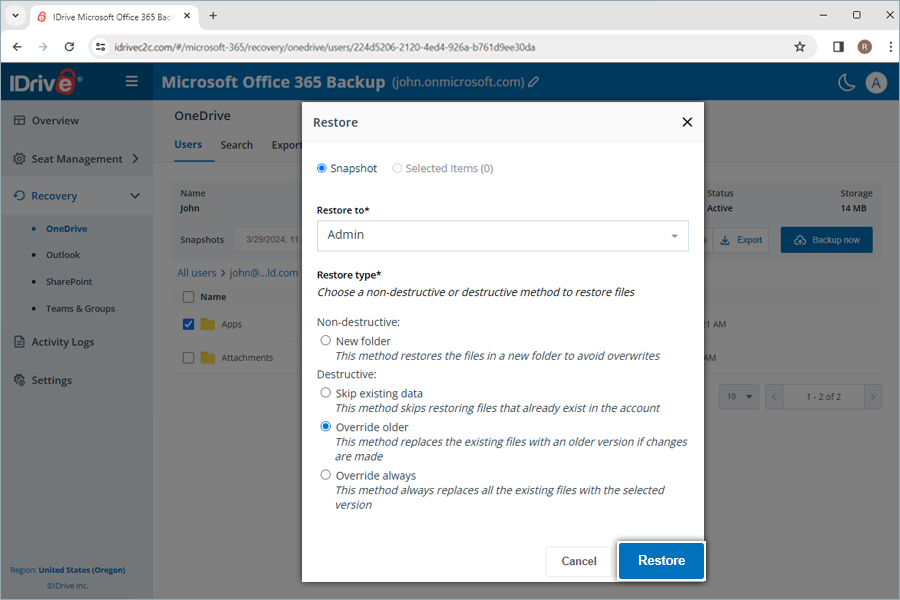Uncheck the Apps folder checkbox
Viewport: 900px width, 600px height.
point(188,324)
